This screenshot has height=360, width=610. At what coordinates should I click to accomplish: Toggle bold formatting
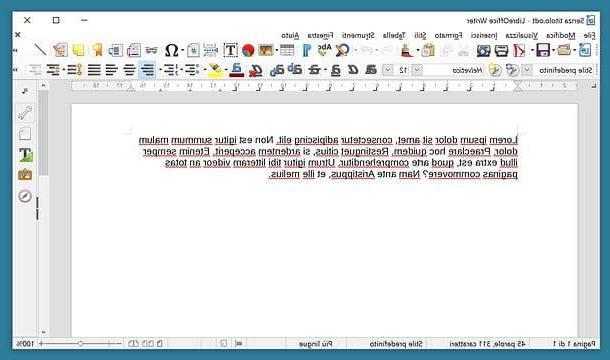[371, 70]
